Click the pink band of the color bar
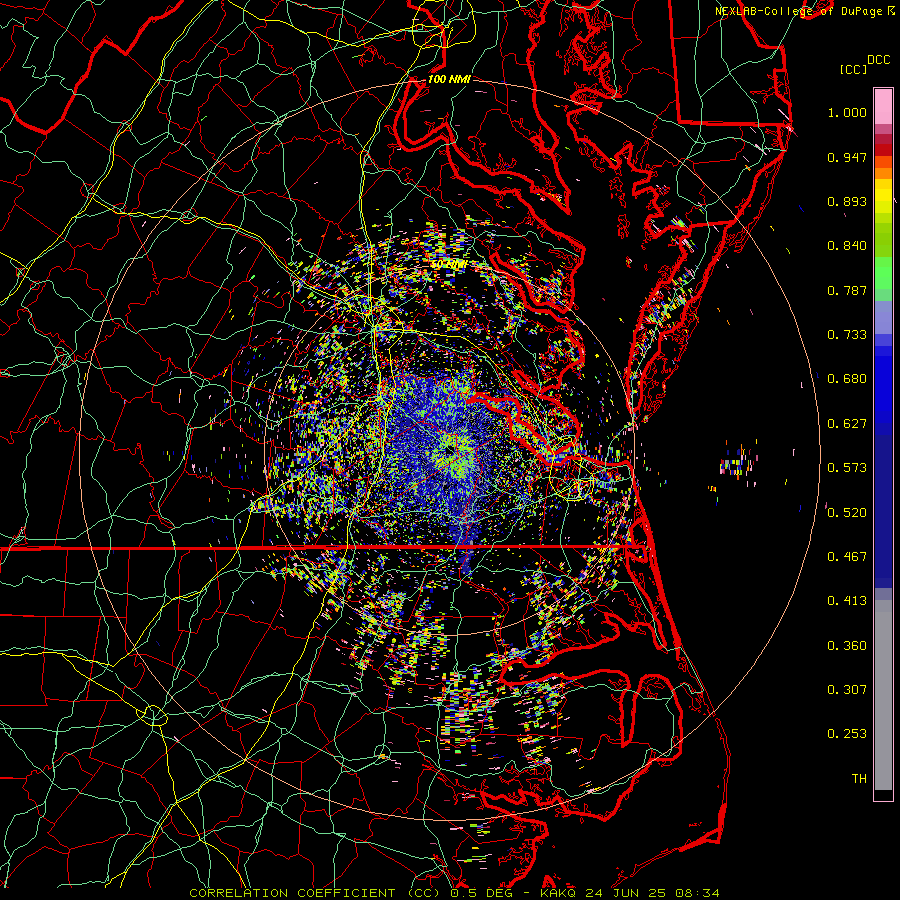The image size is (900, 900). 883,106
